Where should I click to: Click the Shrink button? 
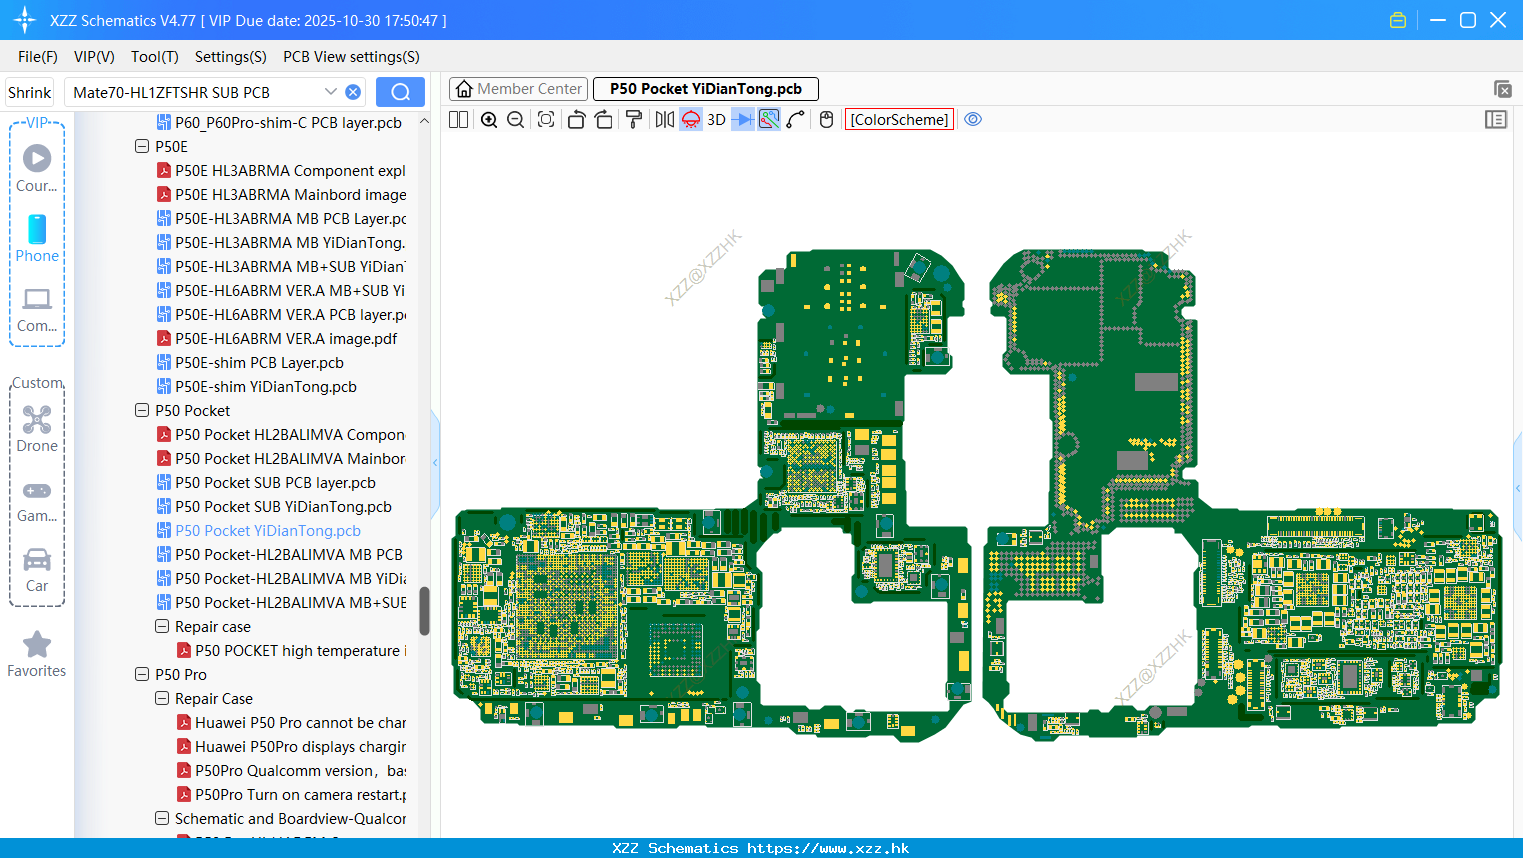pos(30,93)
